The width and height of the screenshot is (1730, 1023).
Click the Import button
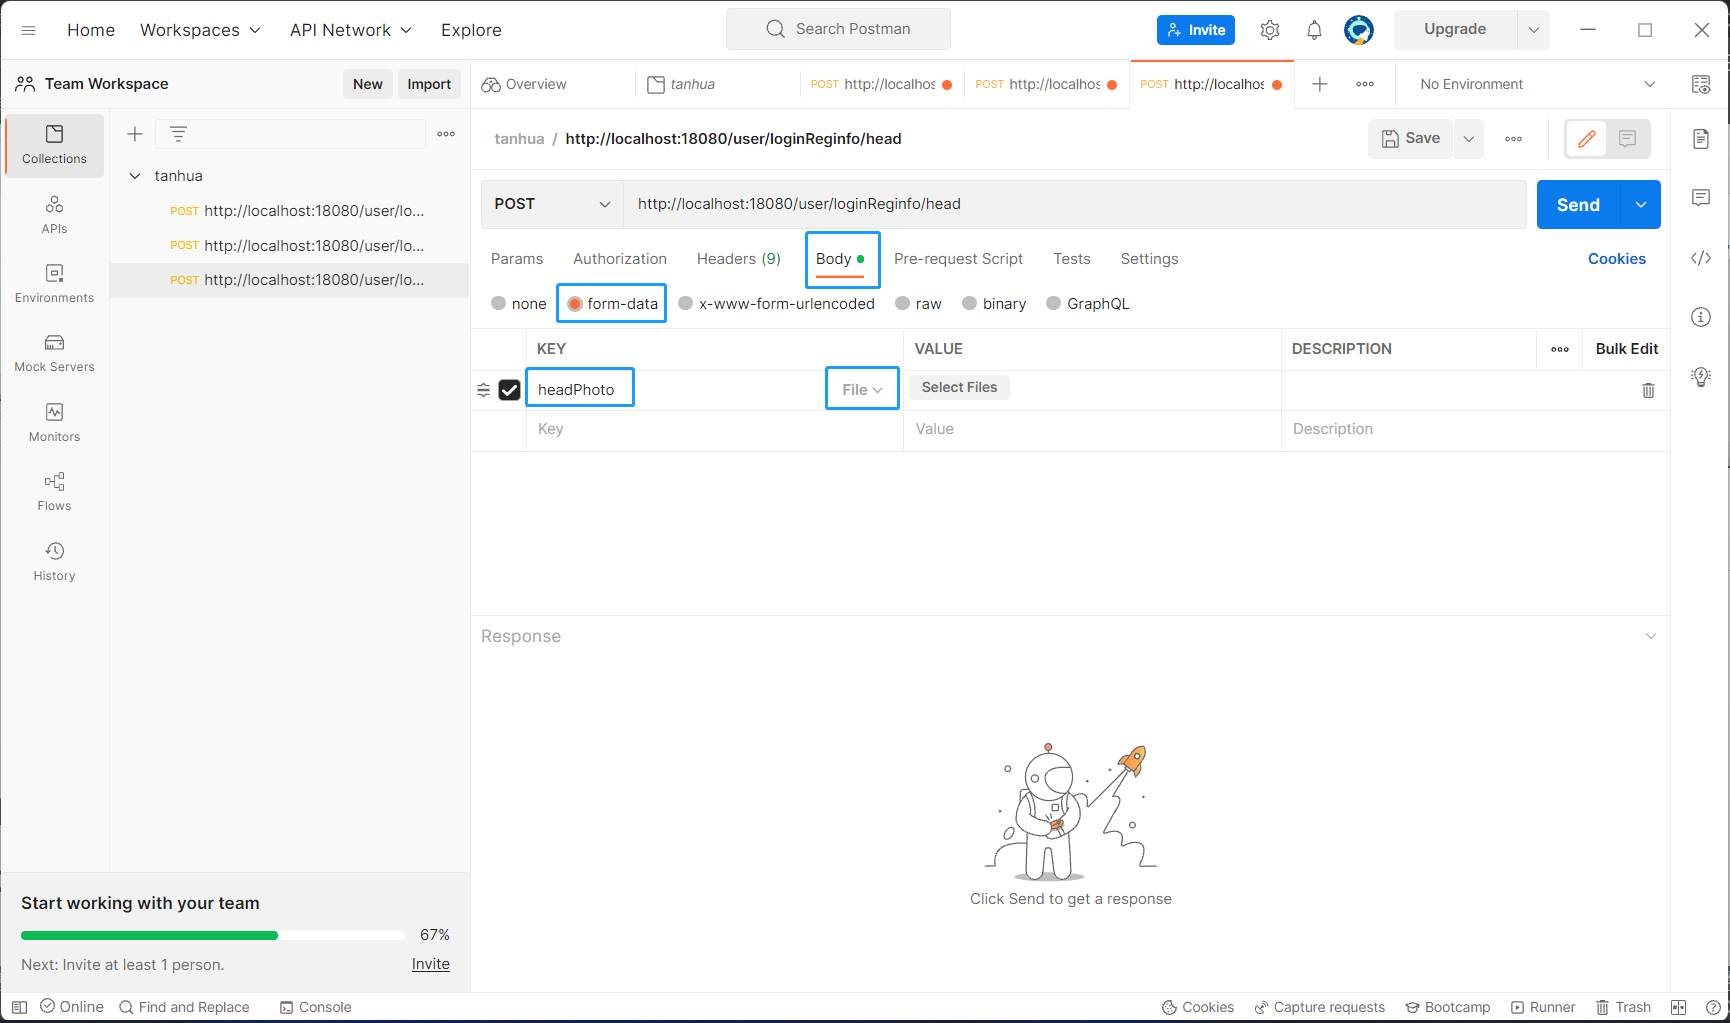(x=429, y=84)
